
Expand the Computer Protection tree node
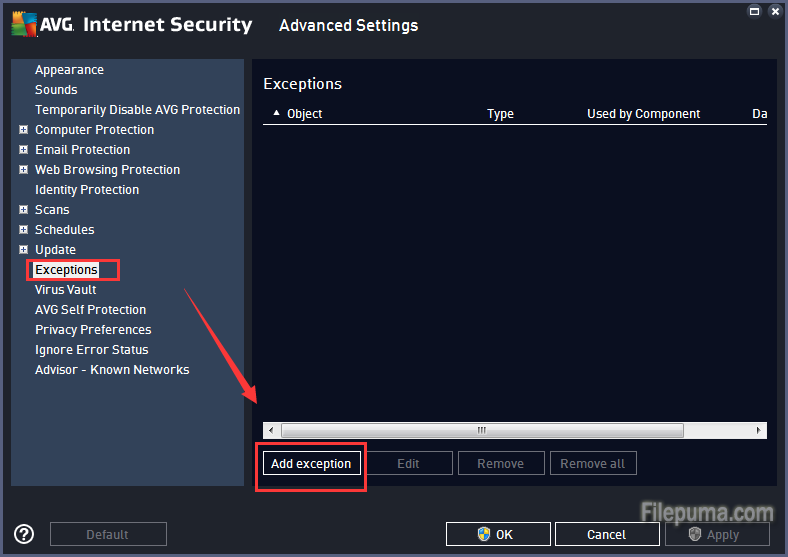point(23,130)
